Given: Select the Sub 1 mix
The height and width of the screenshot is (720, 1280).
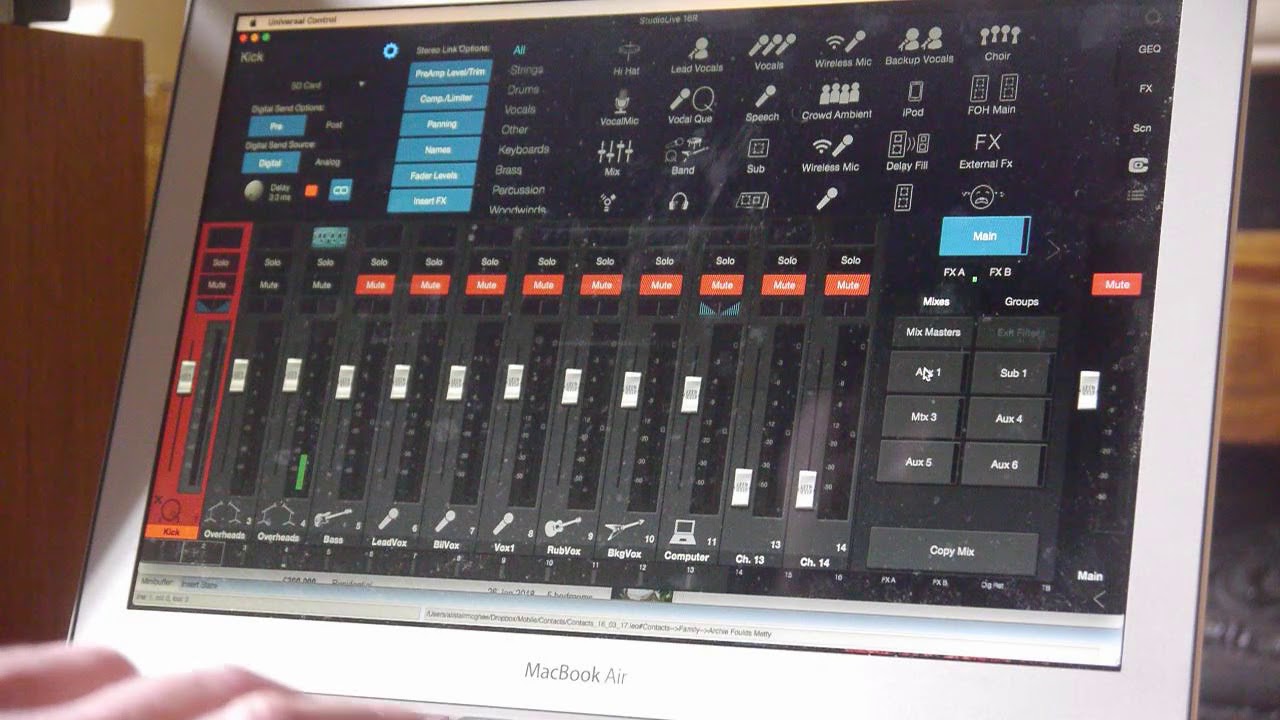Looking at the screenshot, I should (1013, 373).
